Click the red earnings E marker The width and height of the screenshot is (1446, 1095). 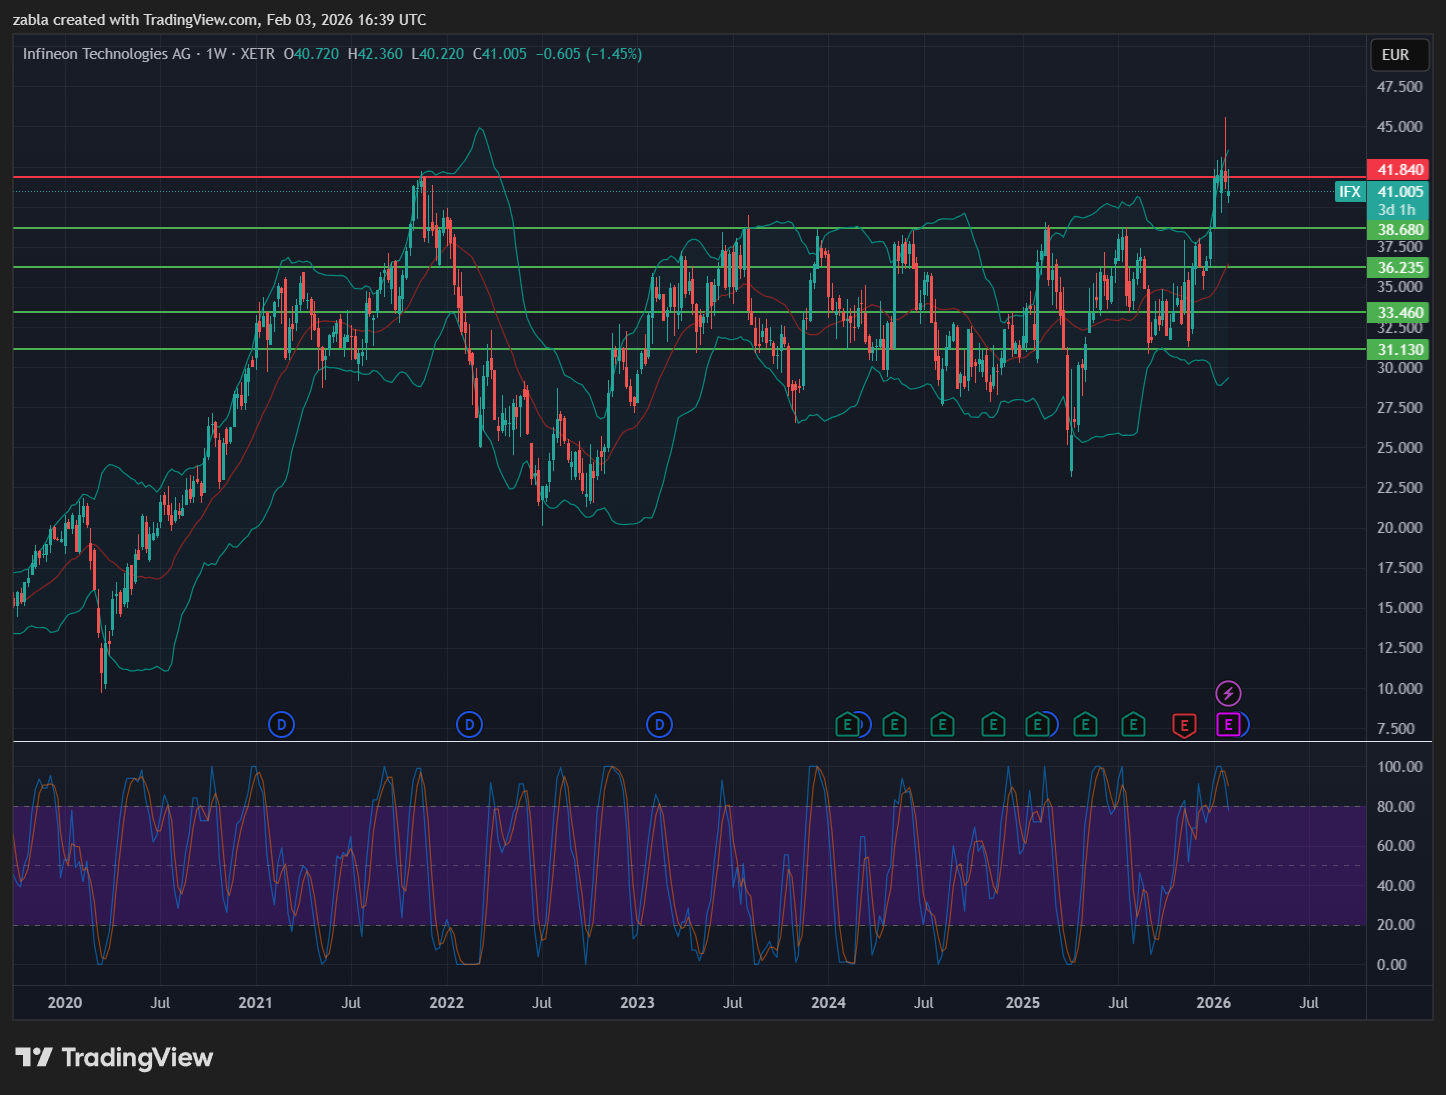(x=1184, y=725)
